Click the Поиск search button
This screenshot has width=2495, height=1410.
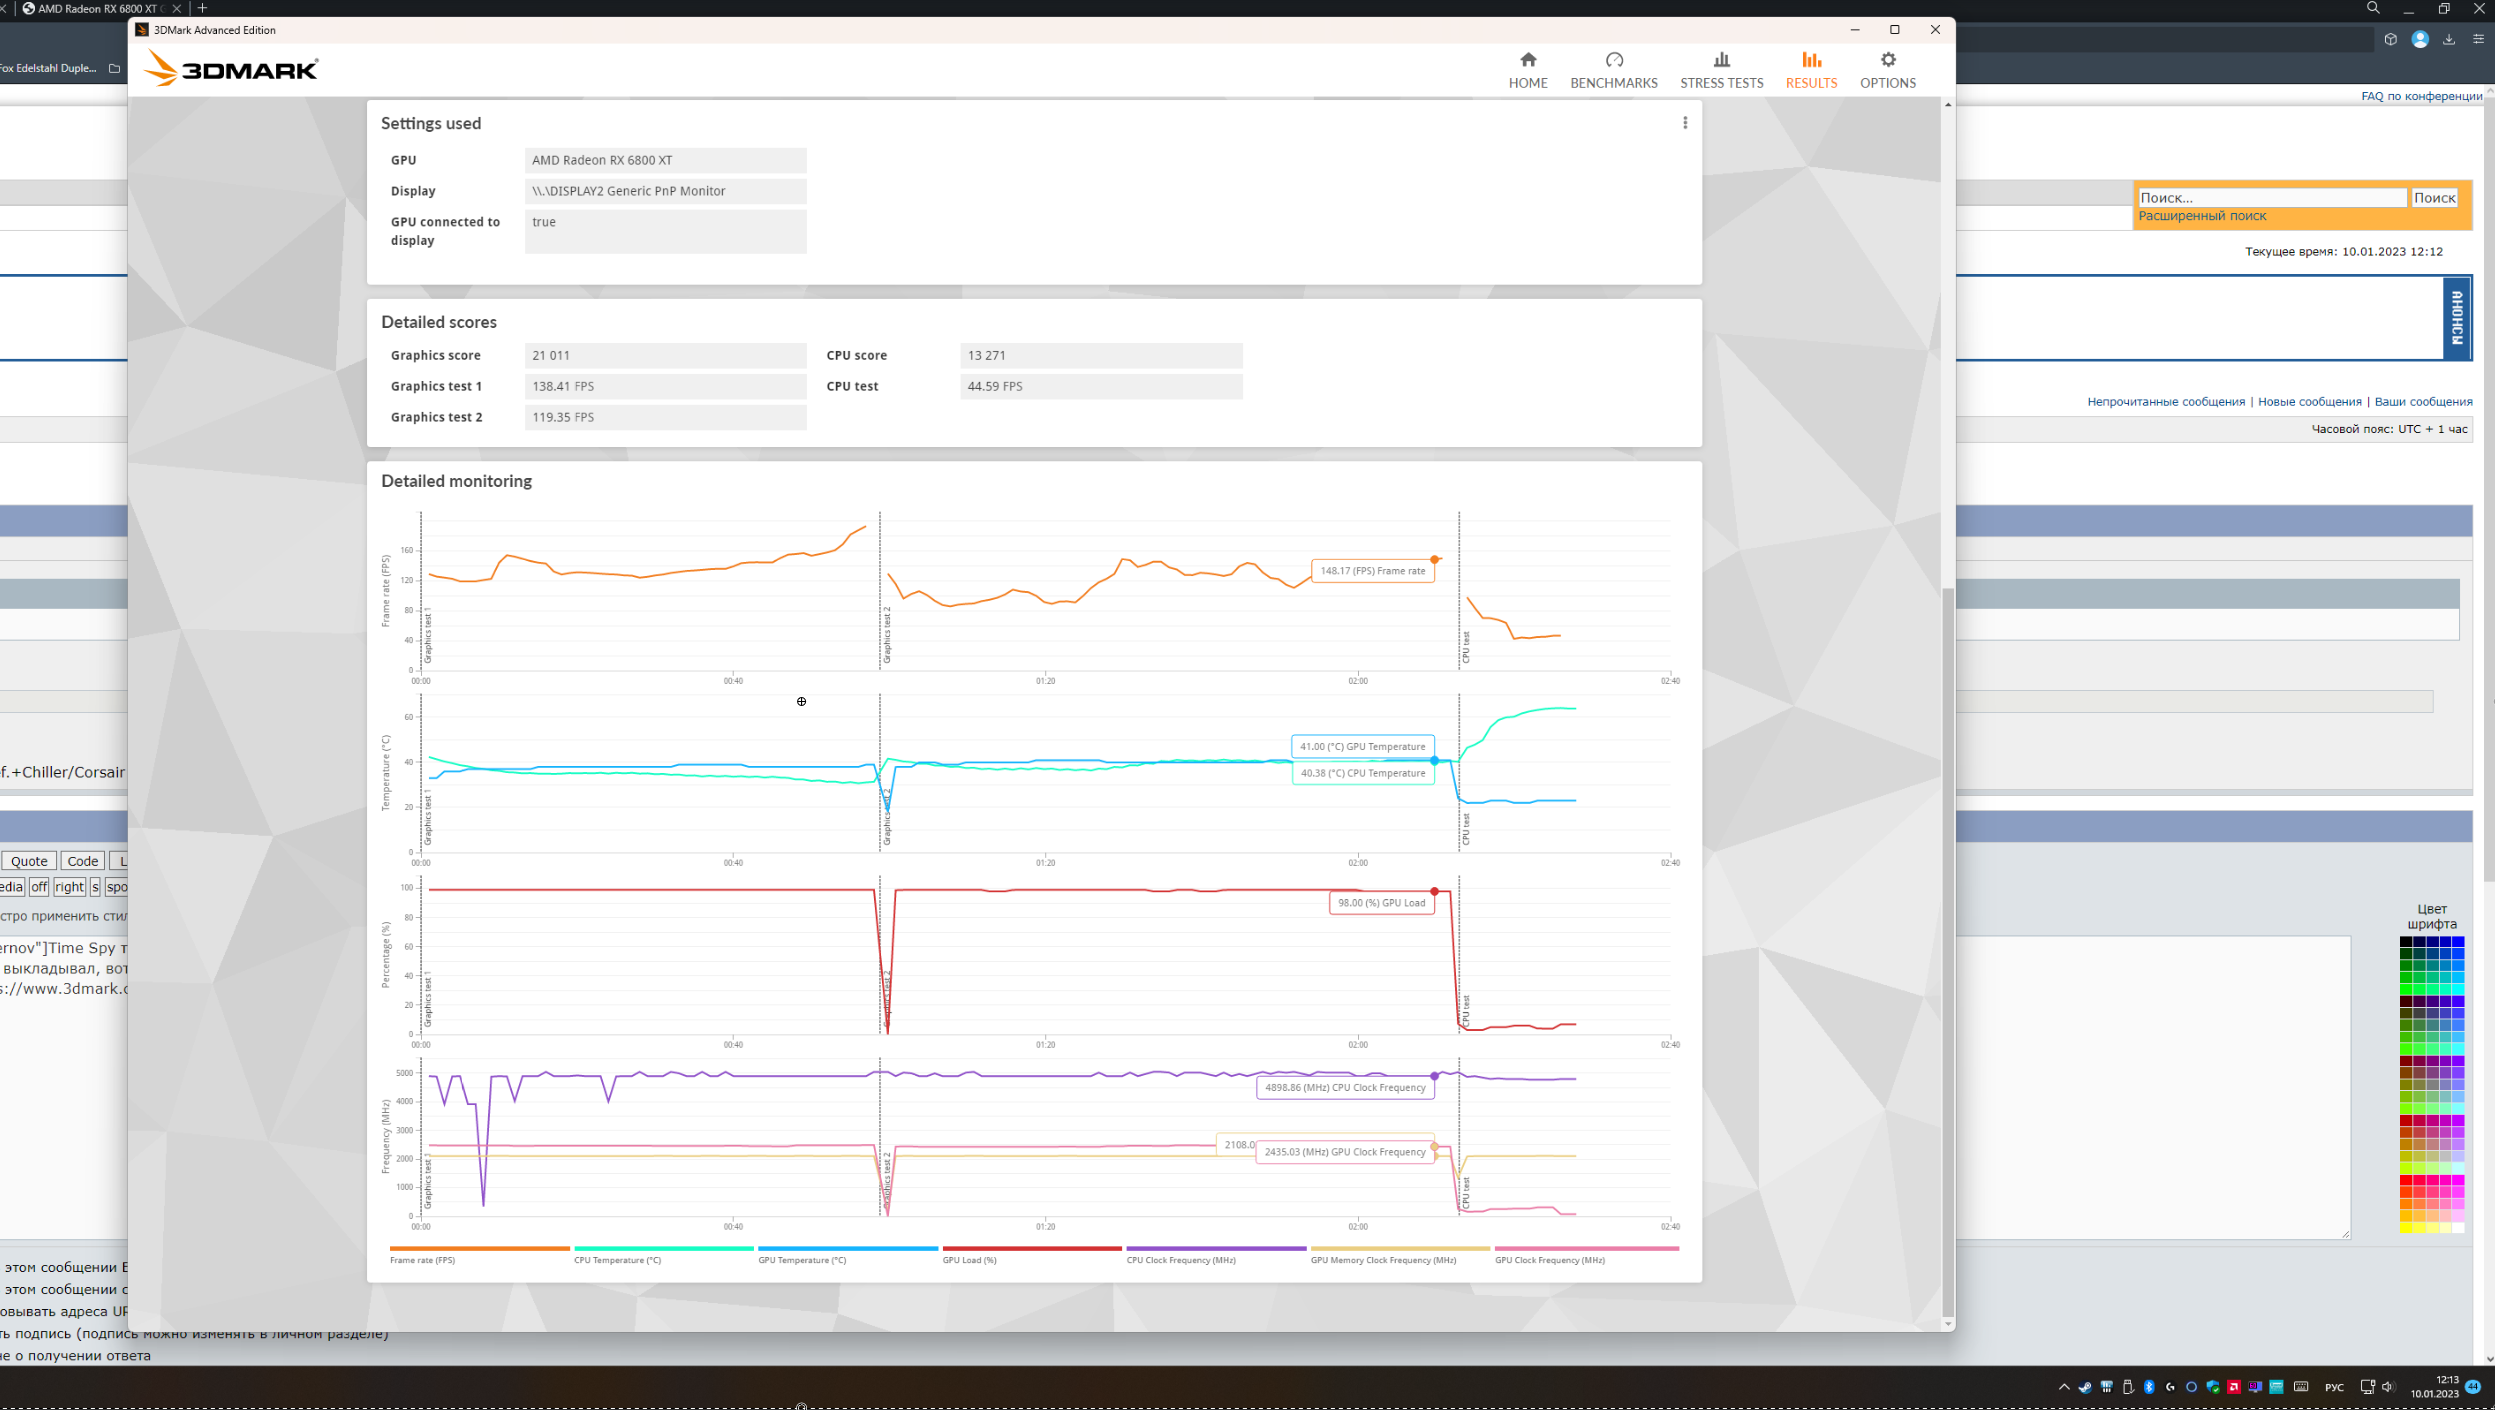coord(2433,198)
